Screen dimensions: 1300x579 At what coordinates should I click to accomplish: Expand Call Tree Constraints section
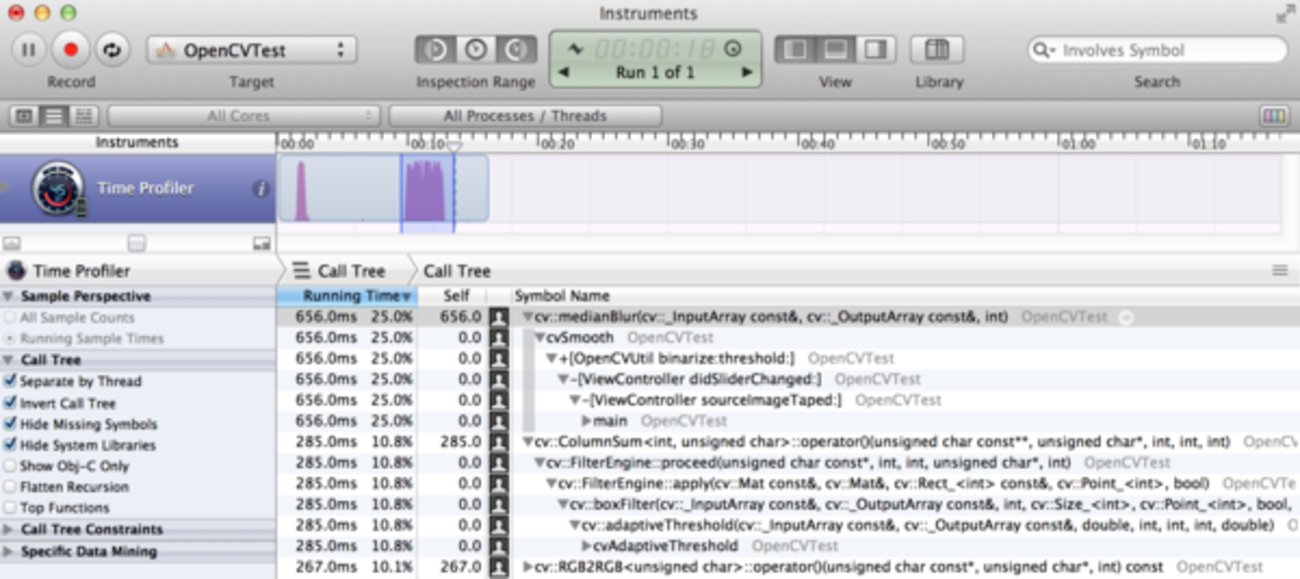tap(8, 529)
